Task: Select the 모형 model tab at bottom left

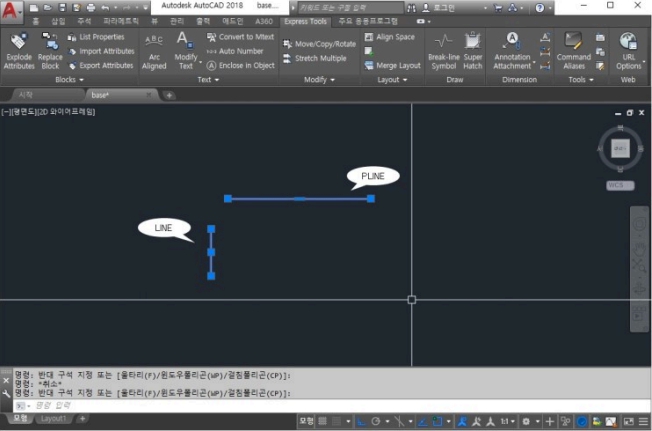Action: click(20, 418)
